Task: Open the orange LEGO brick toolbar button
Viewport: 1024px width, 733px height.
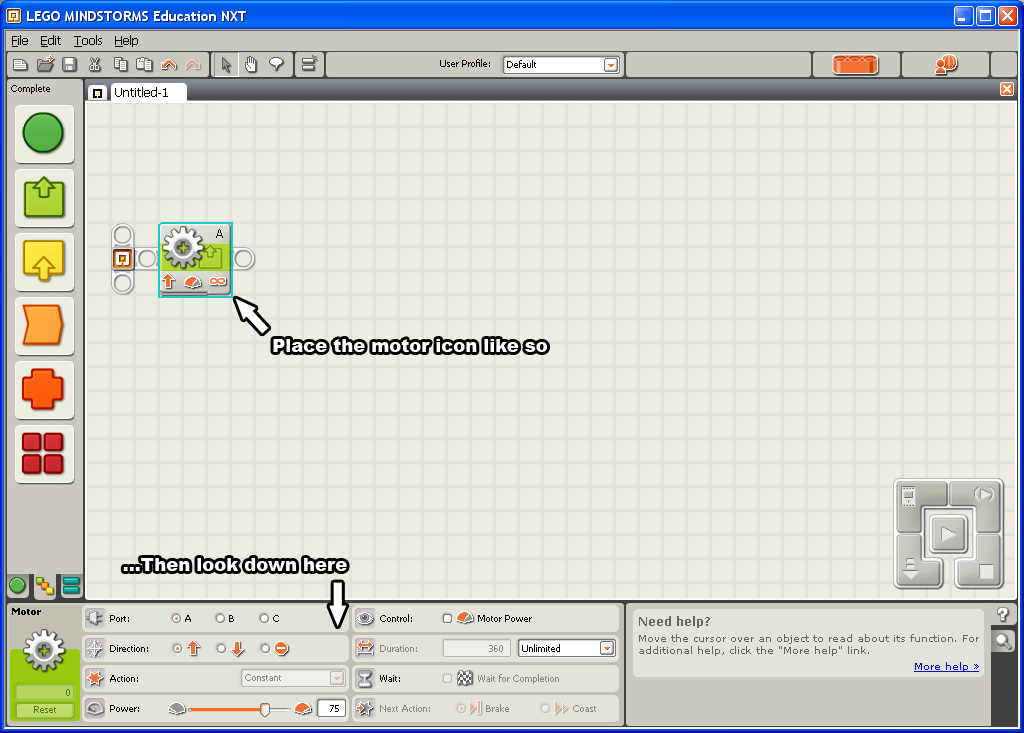Action: point(856,64)
